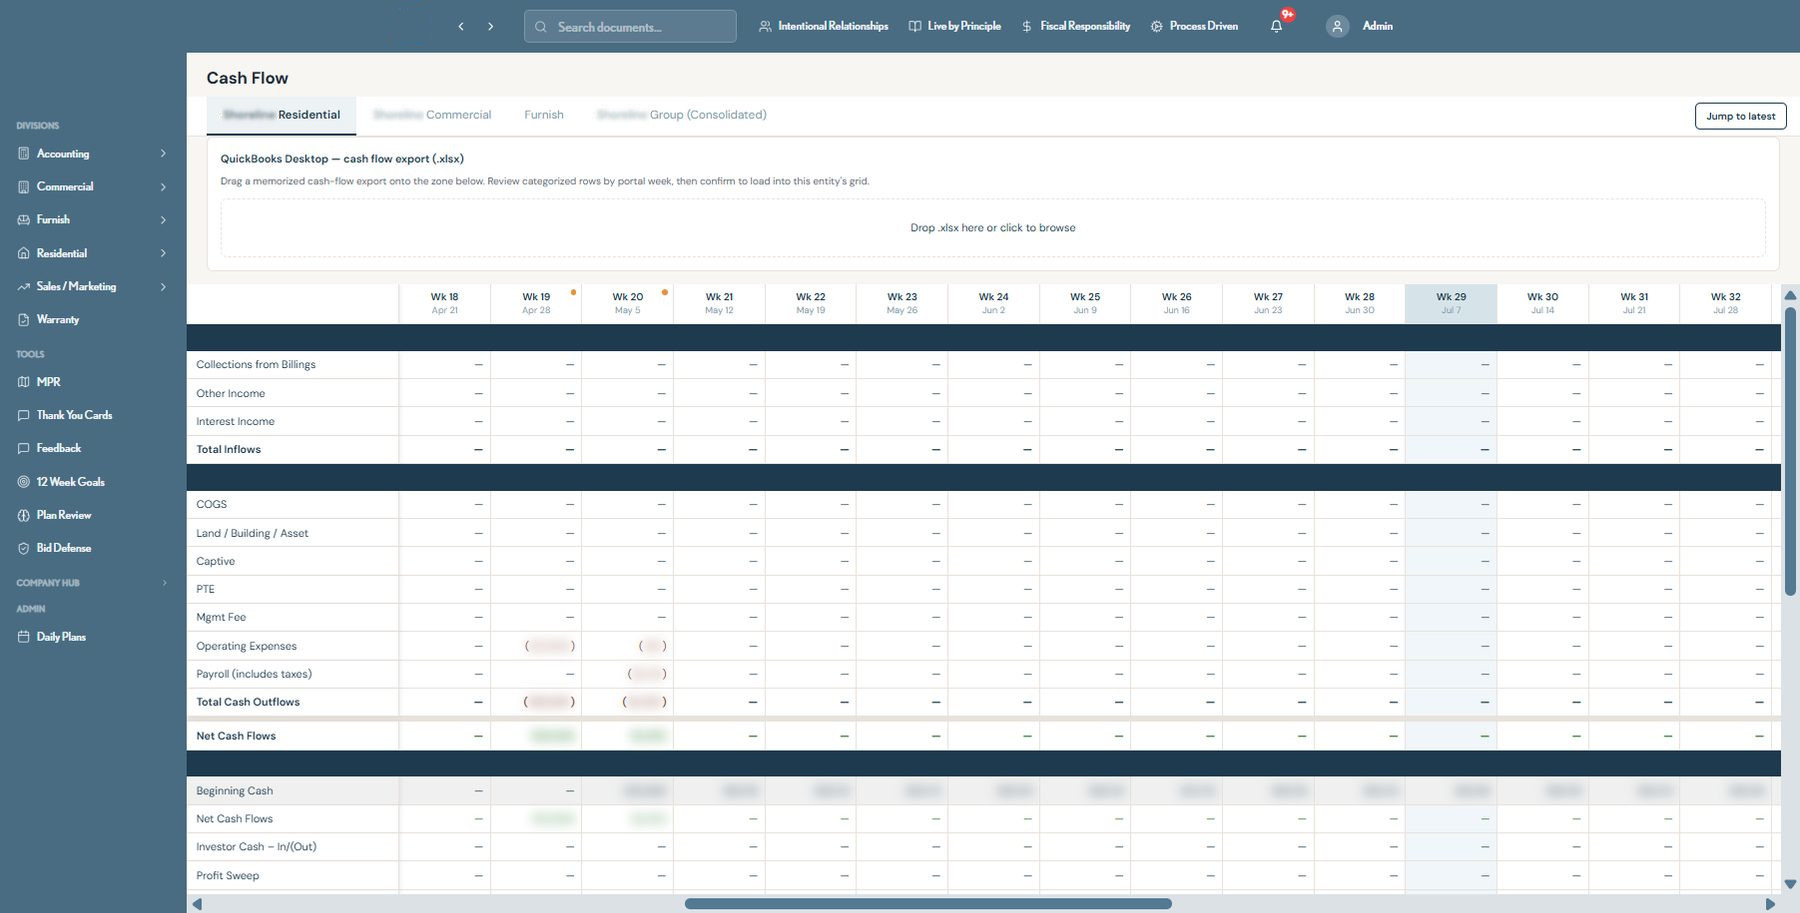Select the Residential entity tab

[281, 115]
